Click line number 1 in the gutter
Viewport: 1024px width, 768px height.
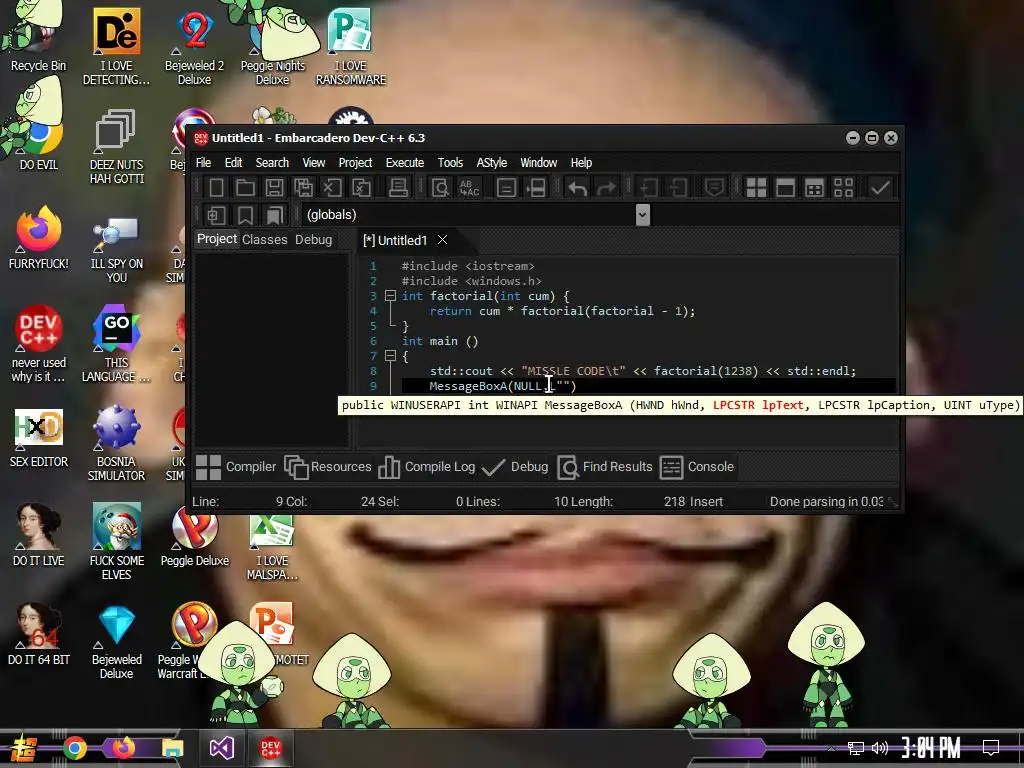click(373, 266)
